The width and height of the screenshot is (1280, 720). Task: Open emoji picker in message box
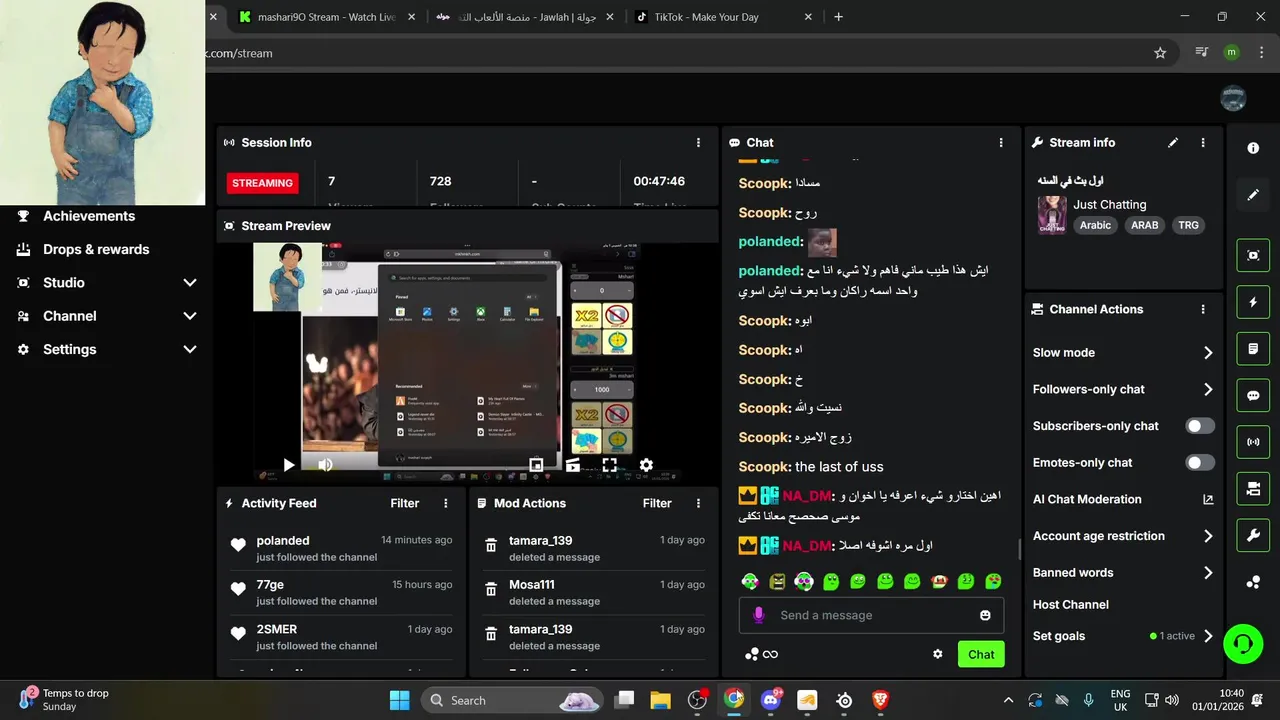[985, 615]
